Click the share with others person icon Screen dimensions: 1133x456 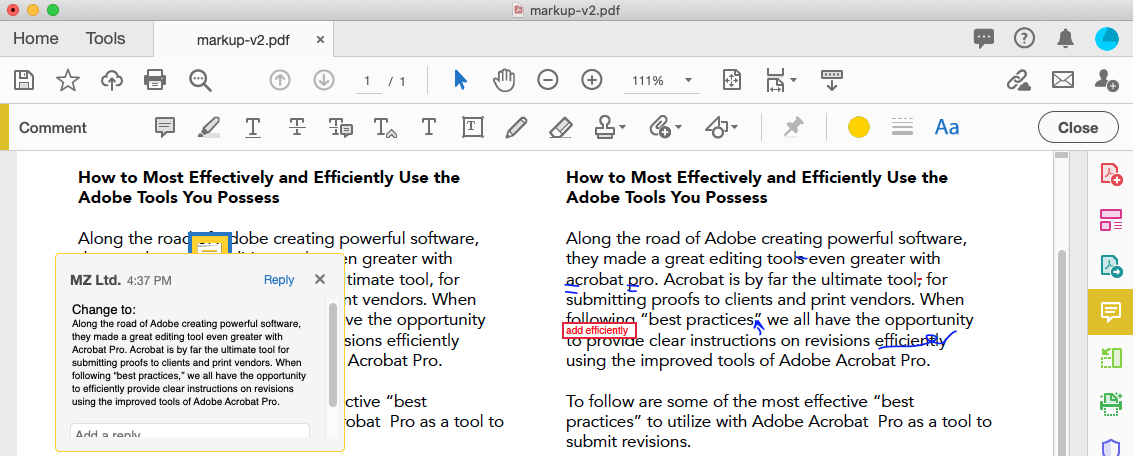tap(1106, 80)
